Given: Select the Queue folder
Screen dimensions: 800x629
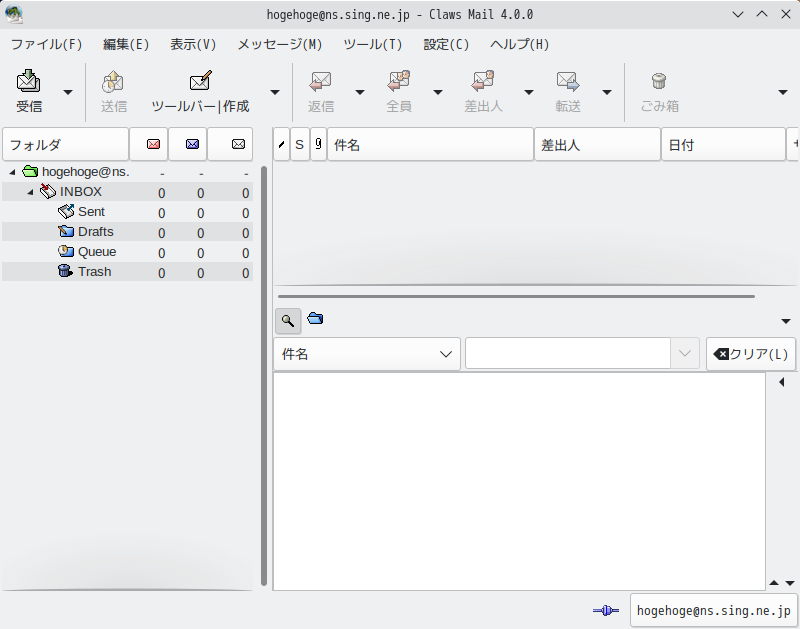Looking at the screenshot, I should [x=128, y=252].
